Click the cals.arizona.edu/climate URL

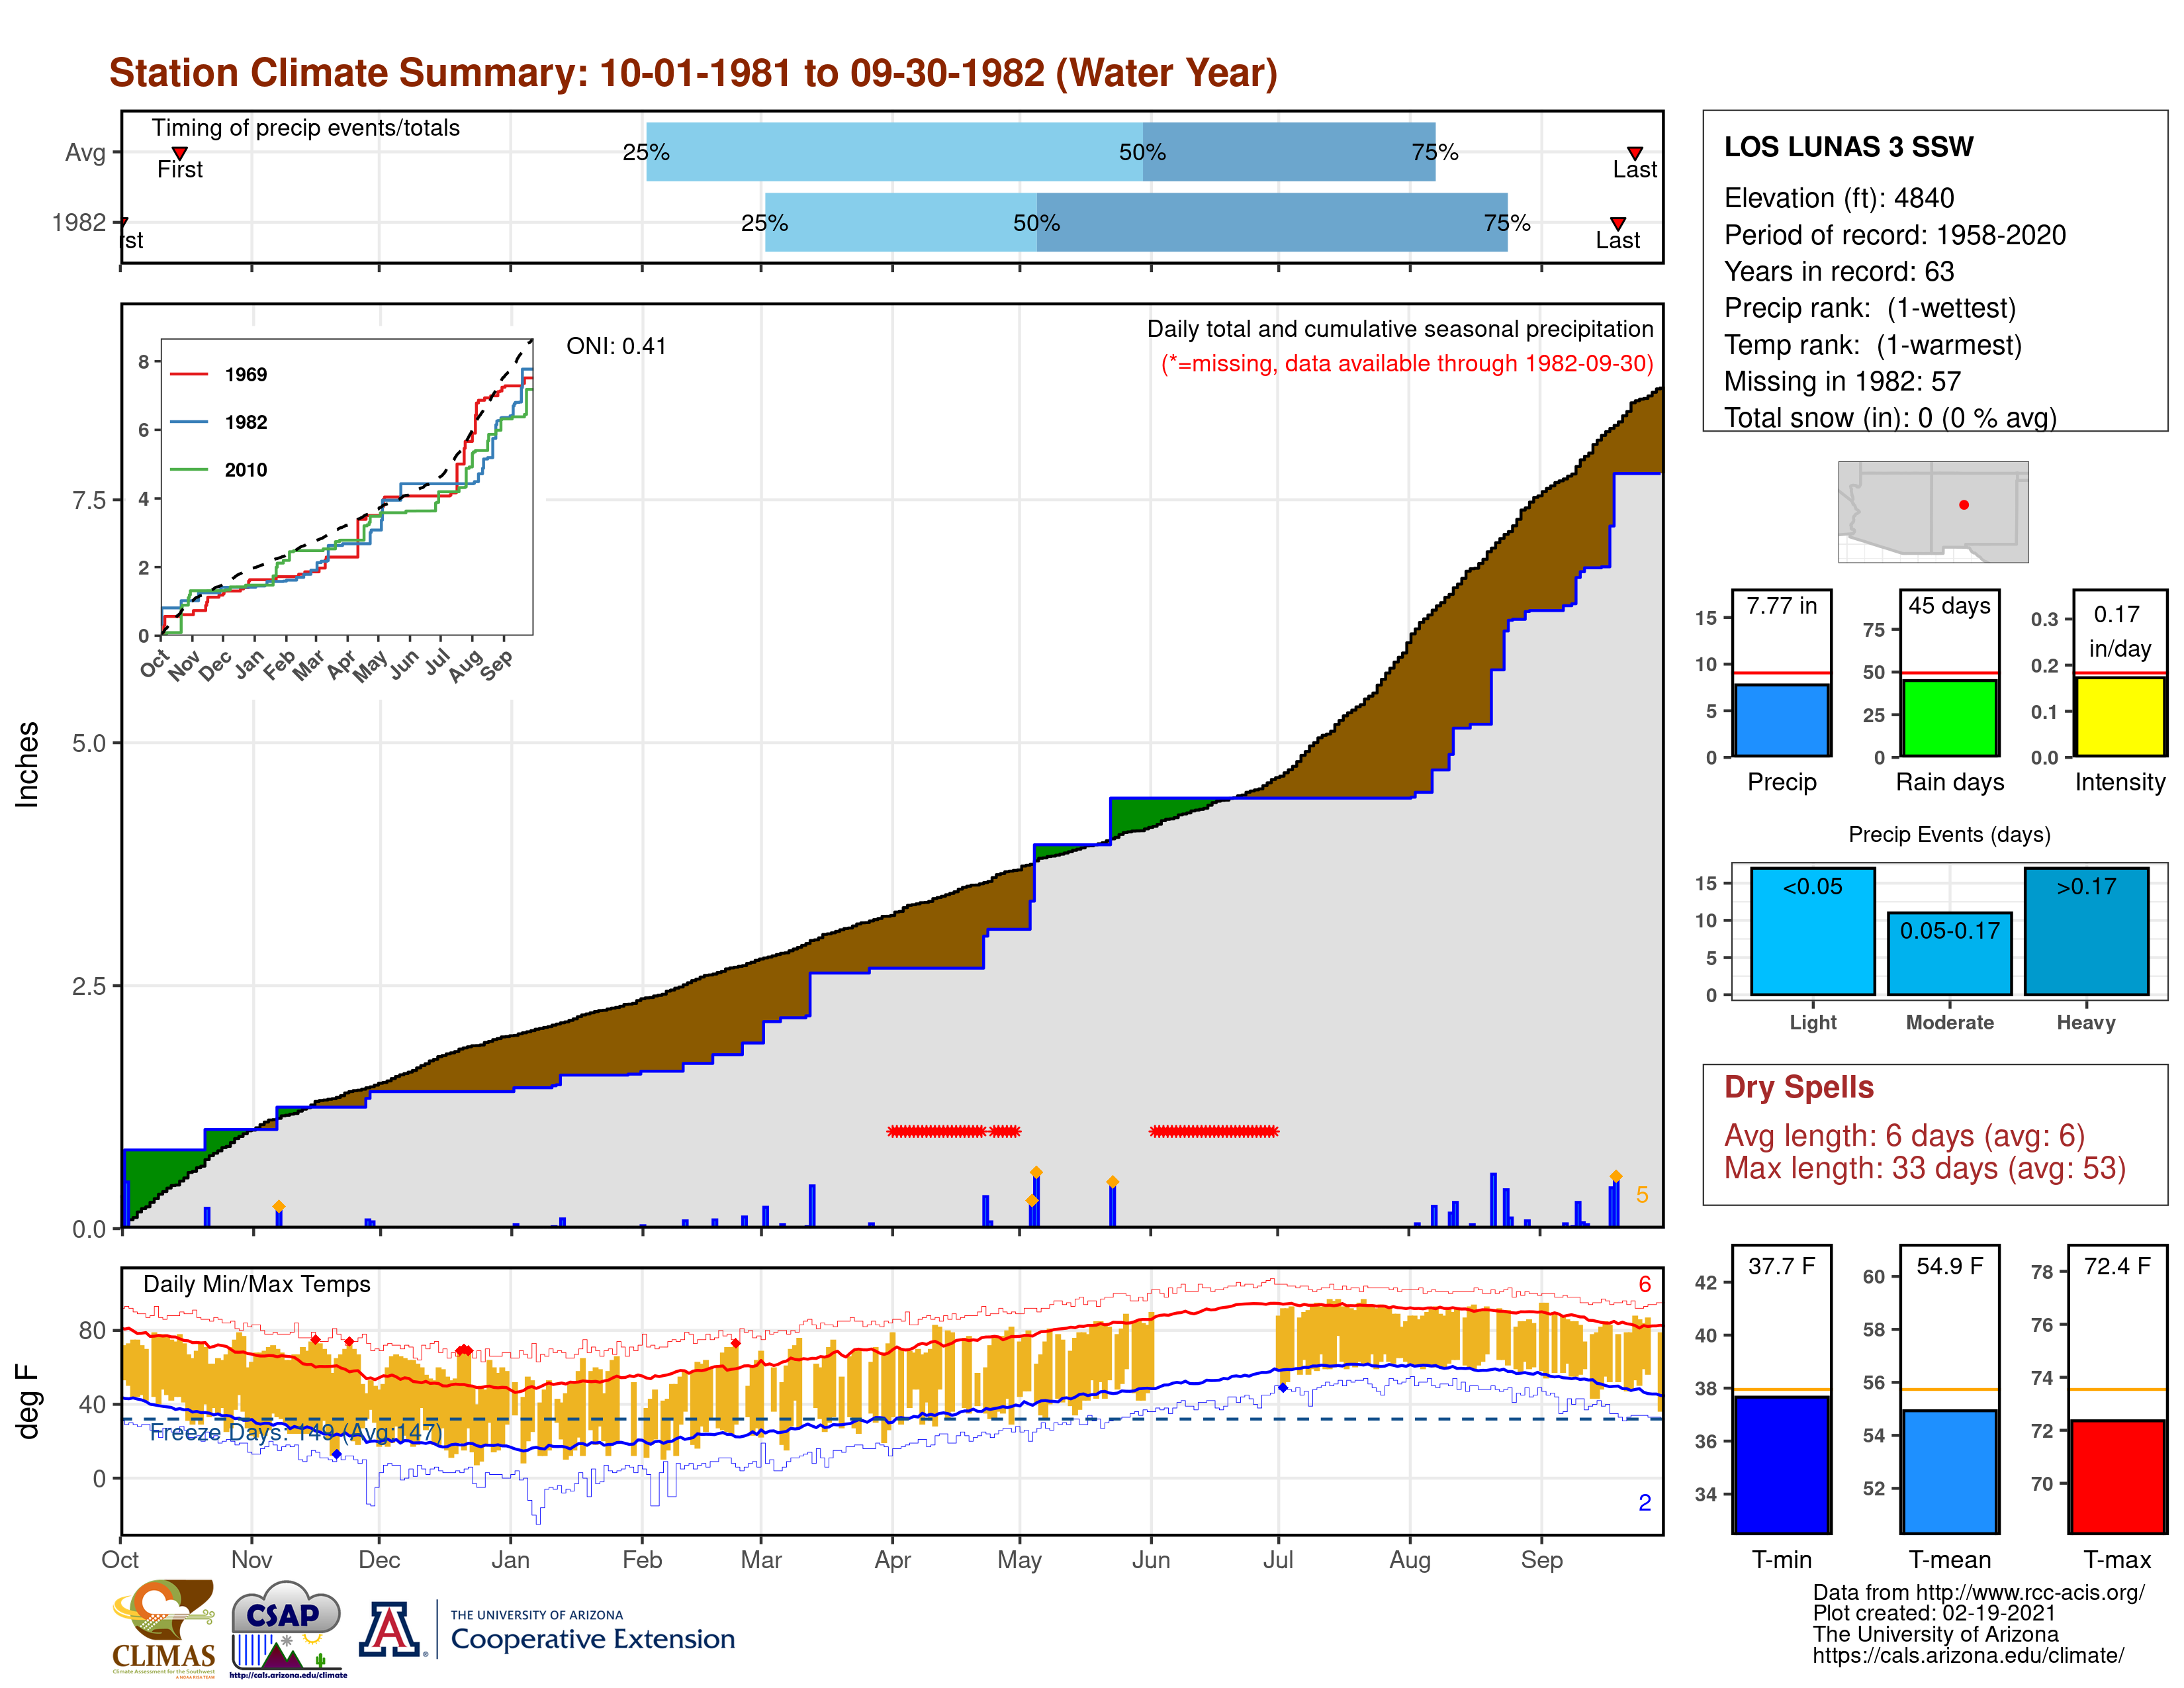(1968, 1655)
